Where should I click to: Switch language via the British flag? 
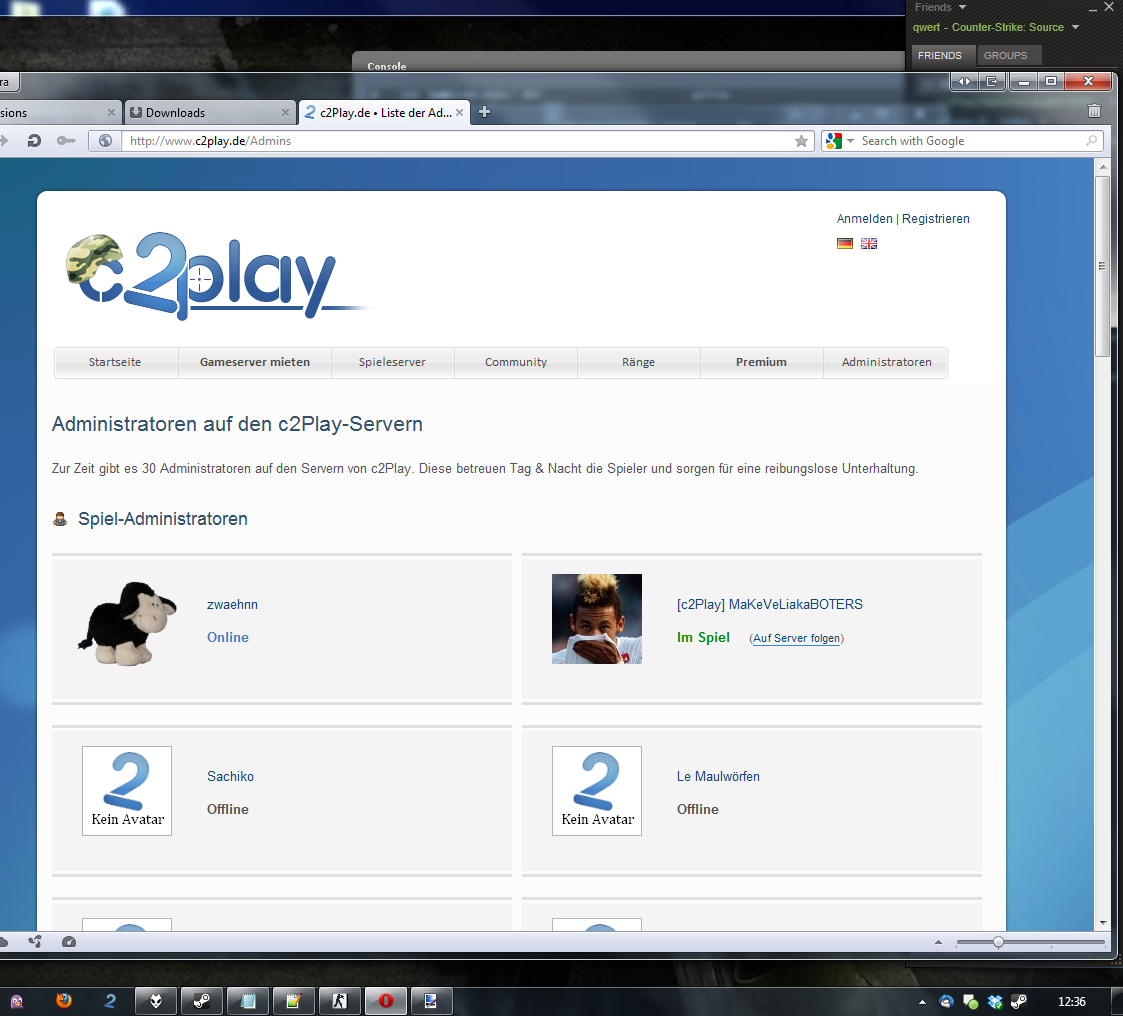tap(869, 243)
